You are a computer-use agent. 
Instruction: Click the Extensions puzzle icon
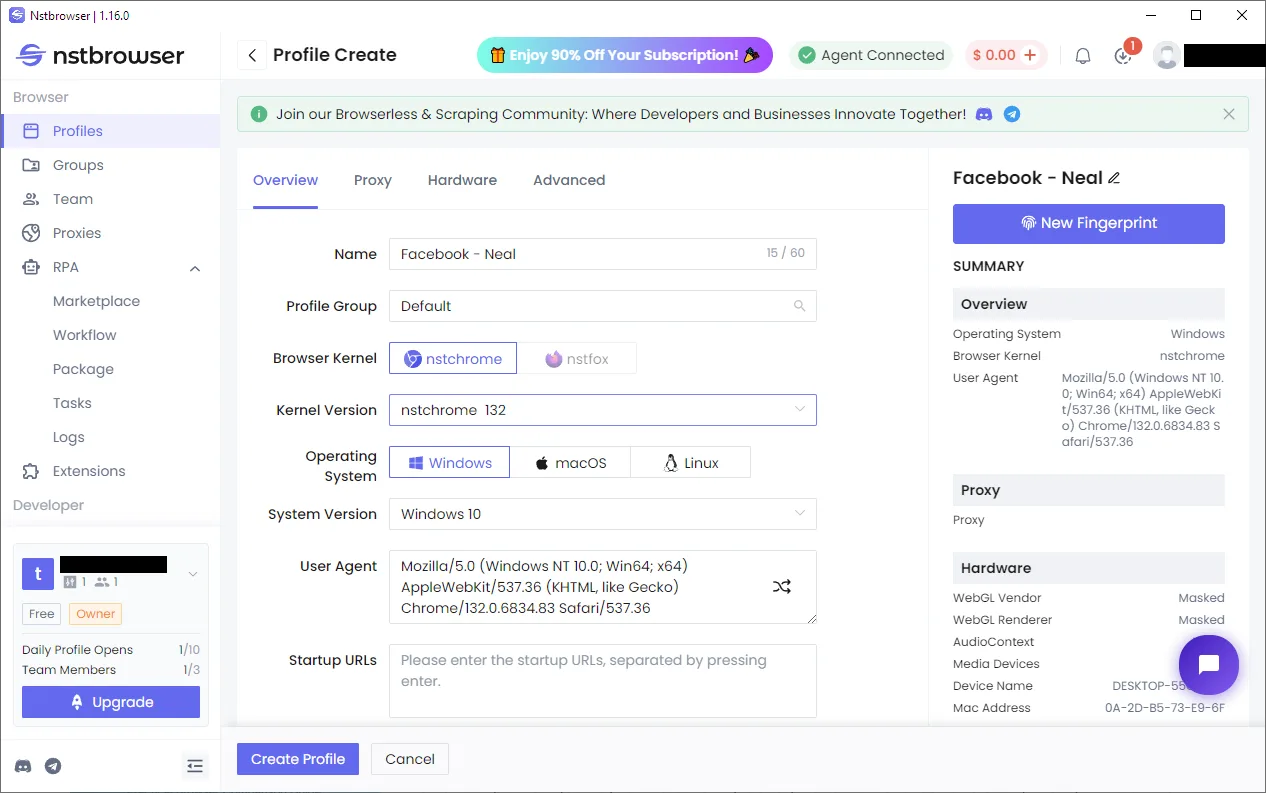[x=31, y=471]
